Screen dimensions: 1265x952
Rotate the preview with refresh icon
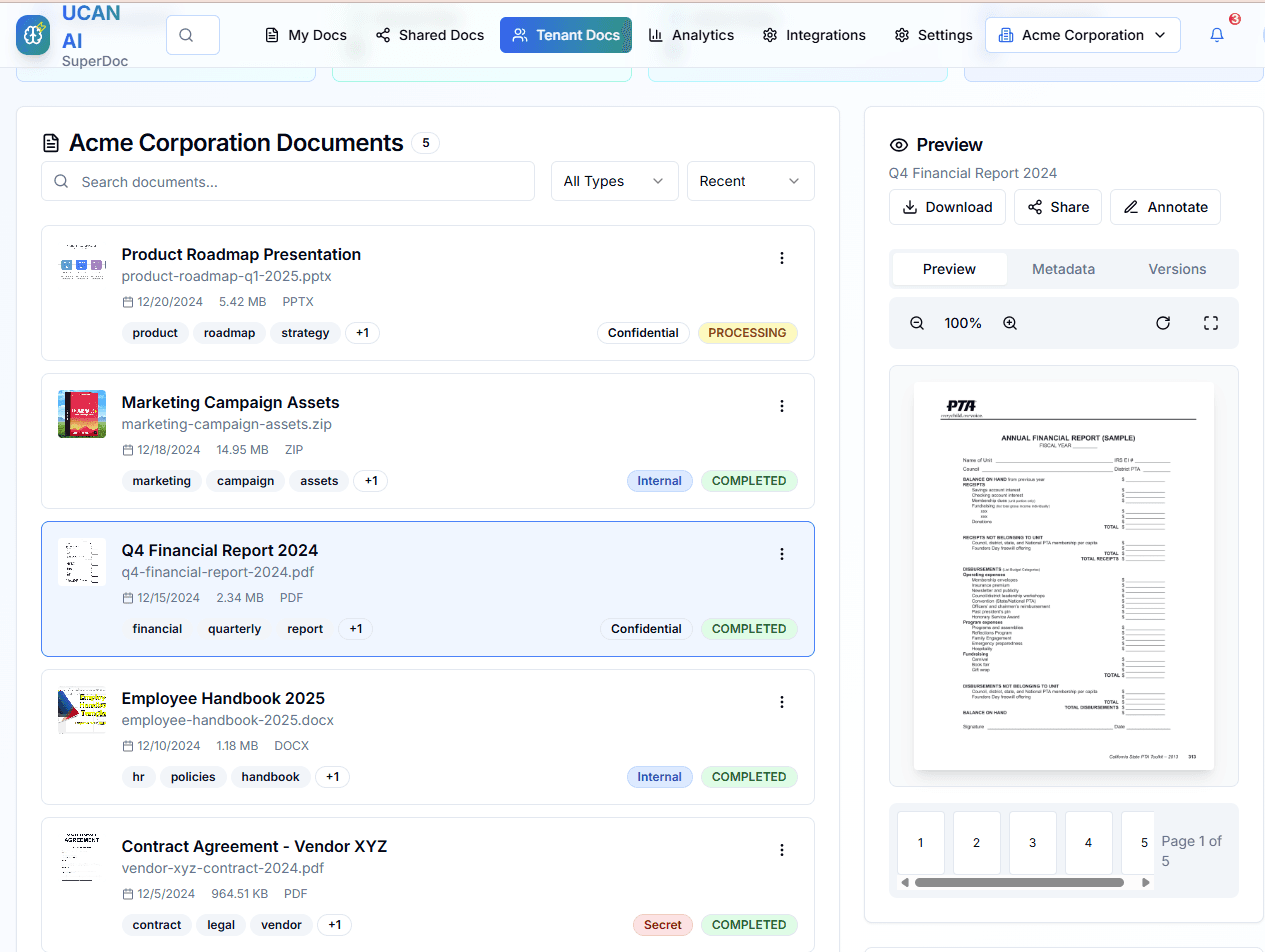[x=1163, y=323]
